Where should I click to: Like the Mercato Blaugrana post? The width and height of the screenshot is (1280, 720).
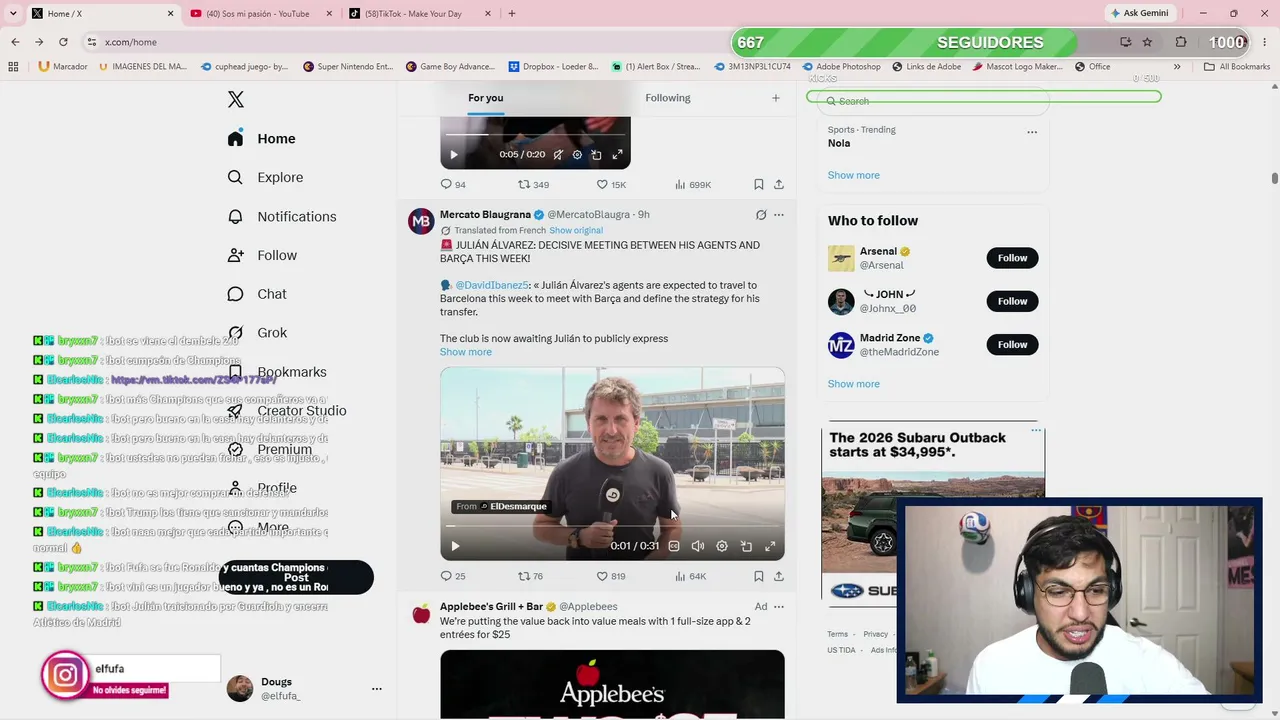(602, 576)
